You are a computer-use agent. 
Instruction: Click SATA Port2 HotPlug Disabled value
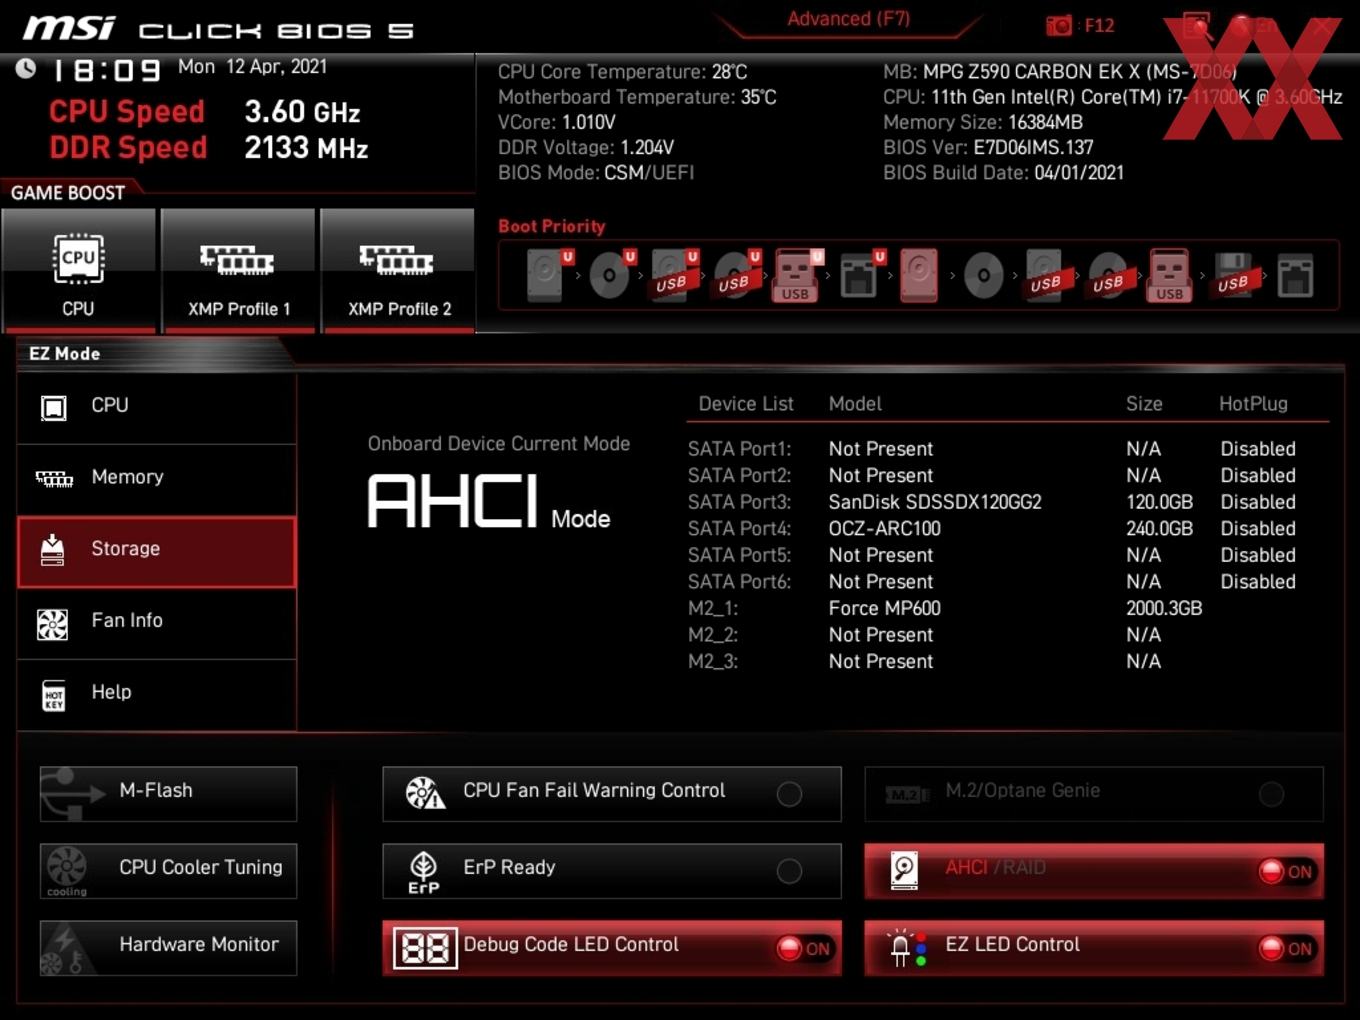click(x=1258, y=475)
